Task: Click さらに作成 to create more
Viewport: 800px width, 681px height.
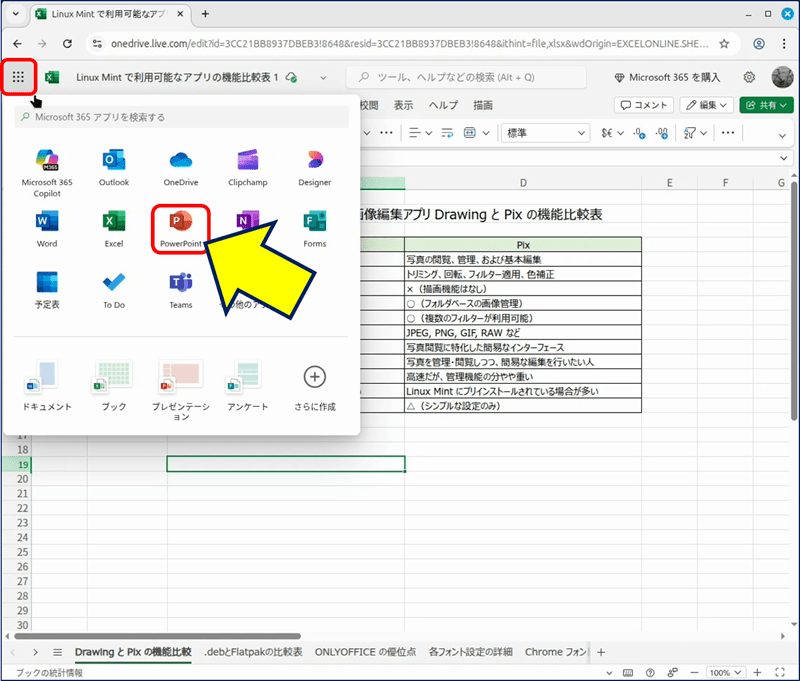Action: click(x=315, y=388)
